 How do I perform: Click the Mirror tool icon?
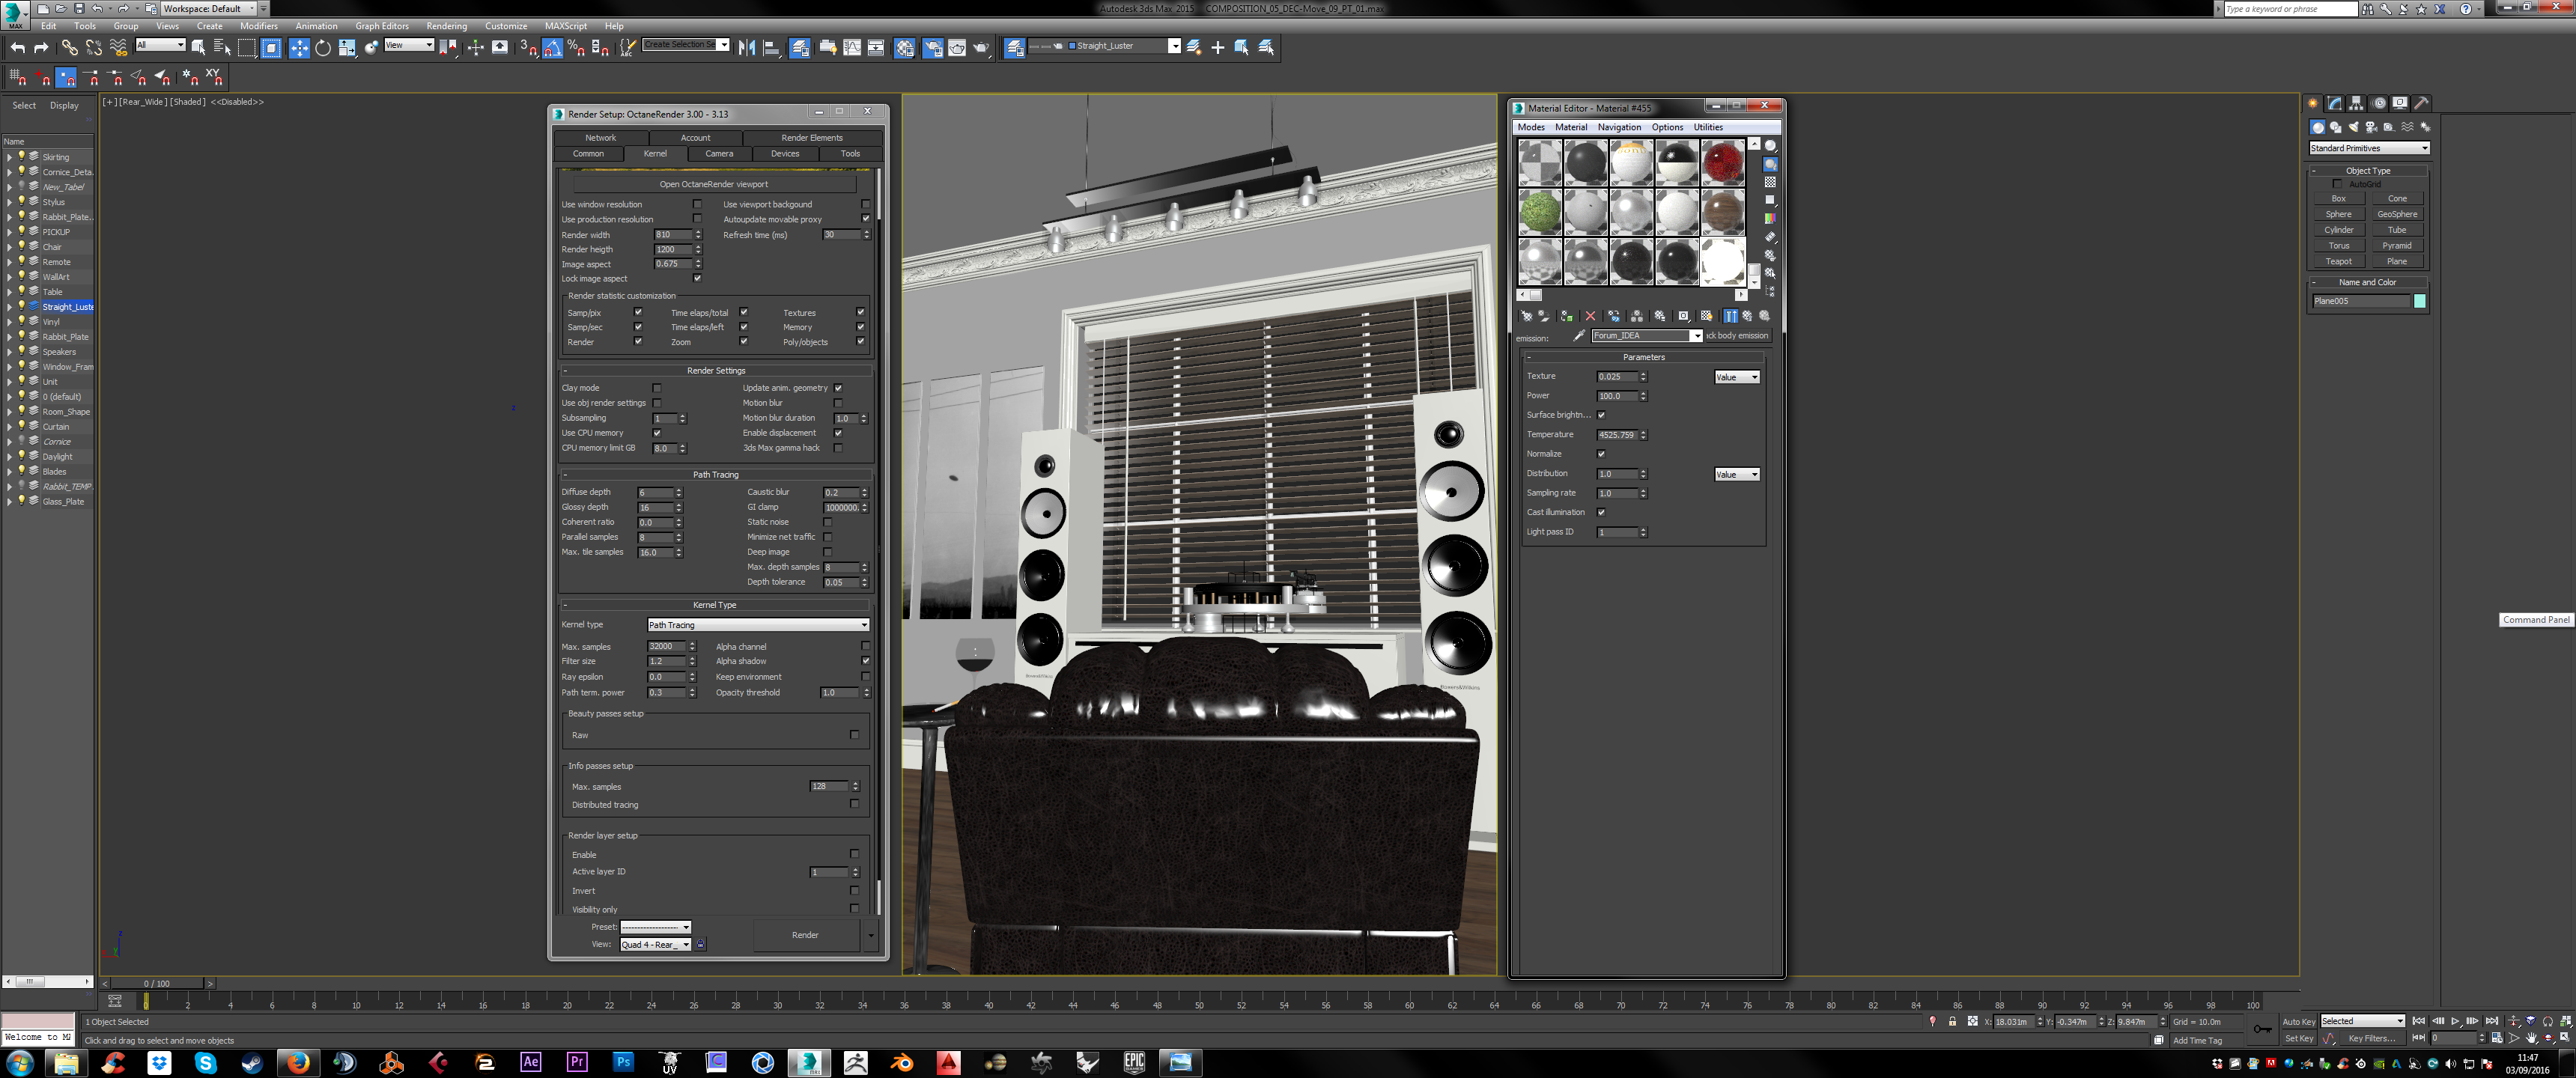coord(746,47)
